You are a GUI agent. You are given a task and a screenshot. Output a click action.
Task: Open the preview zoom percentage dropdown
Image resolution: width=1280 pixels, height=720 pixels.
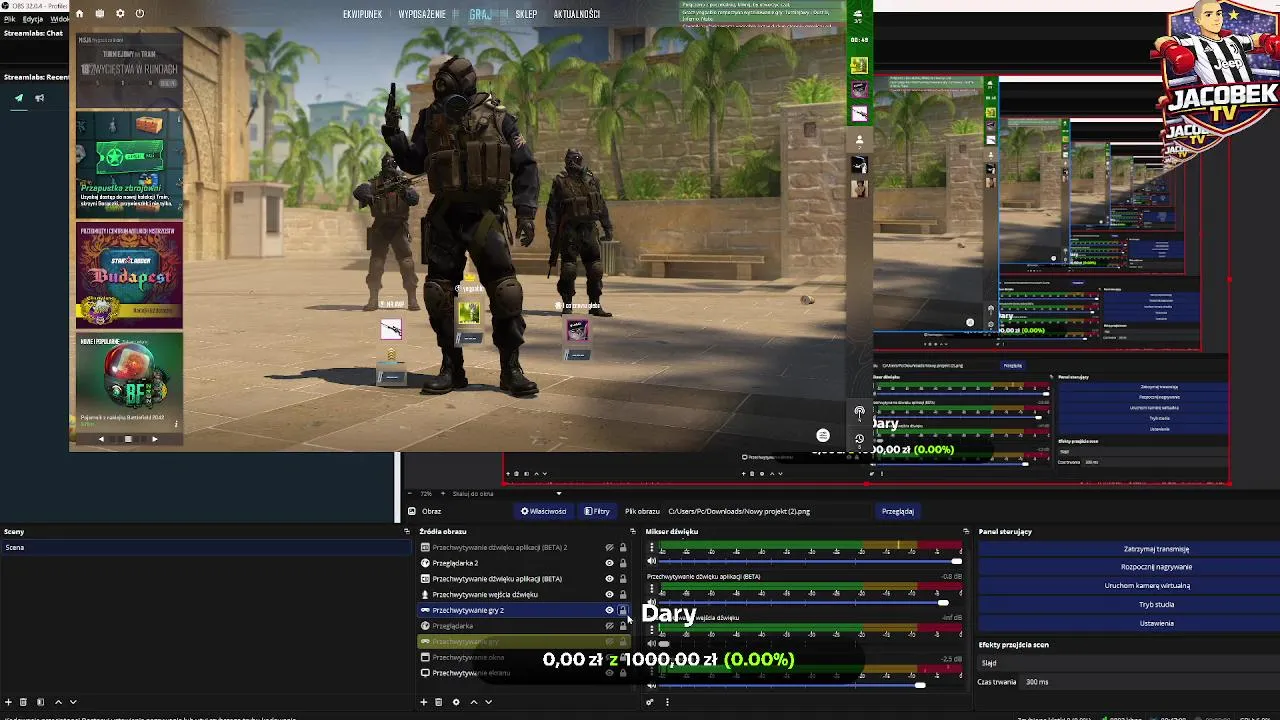(x=427, y=494)
